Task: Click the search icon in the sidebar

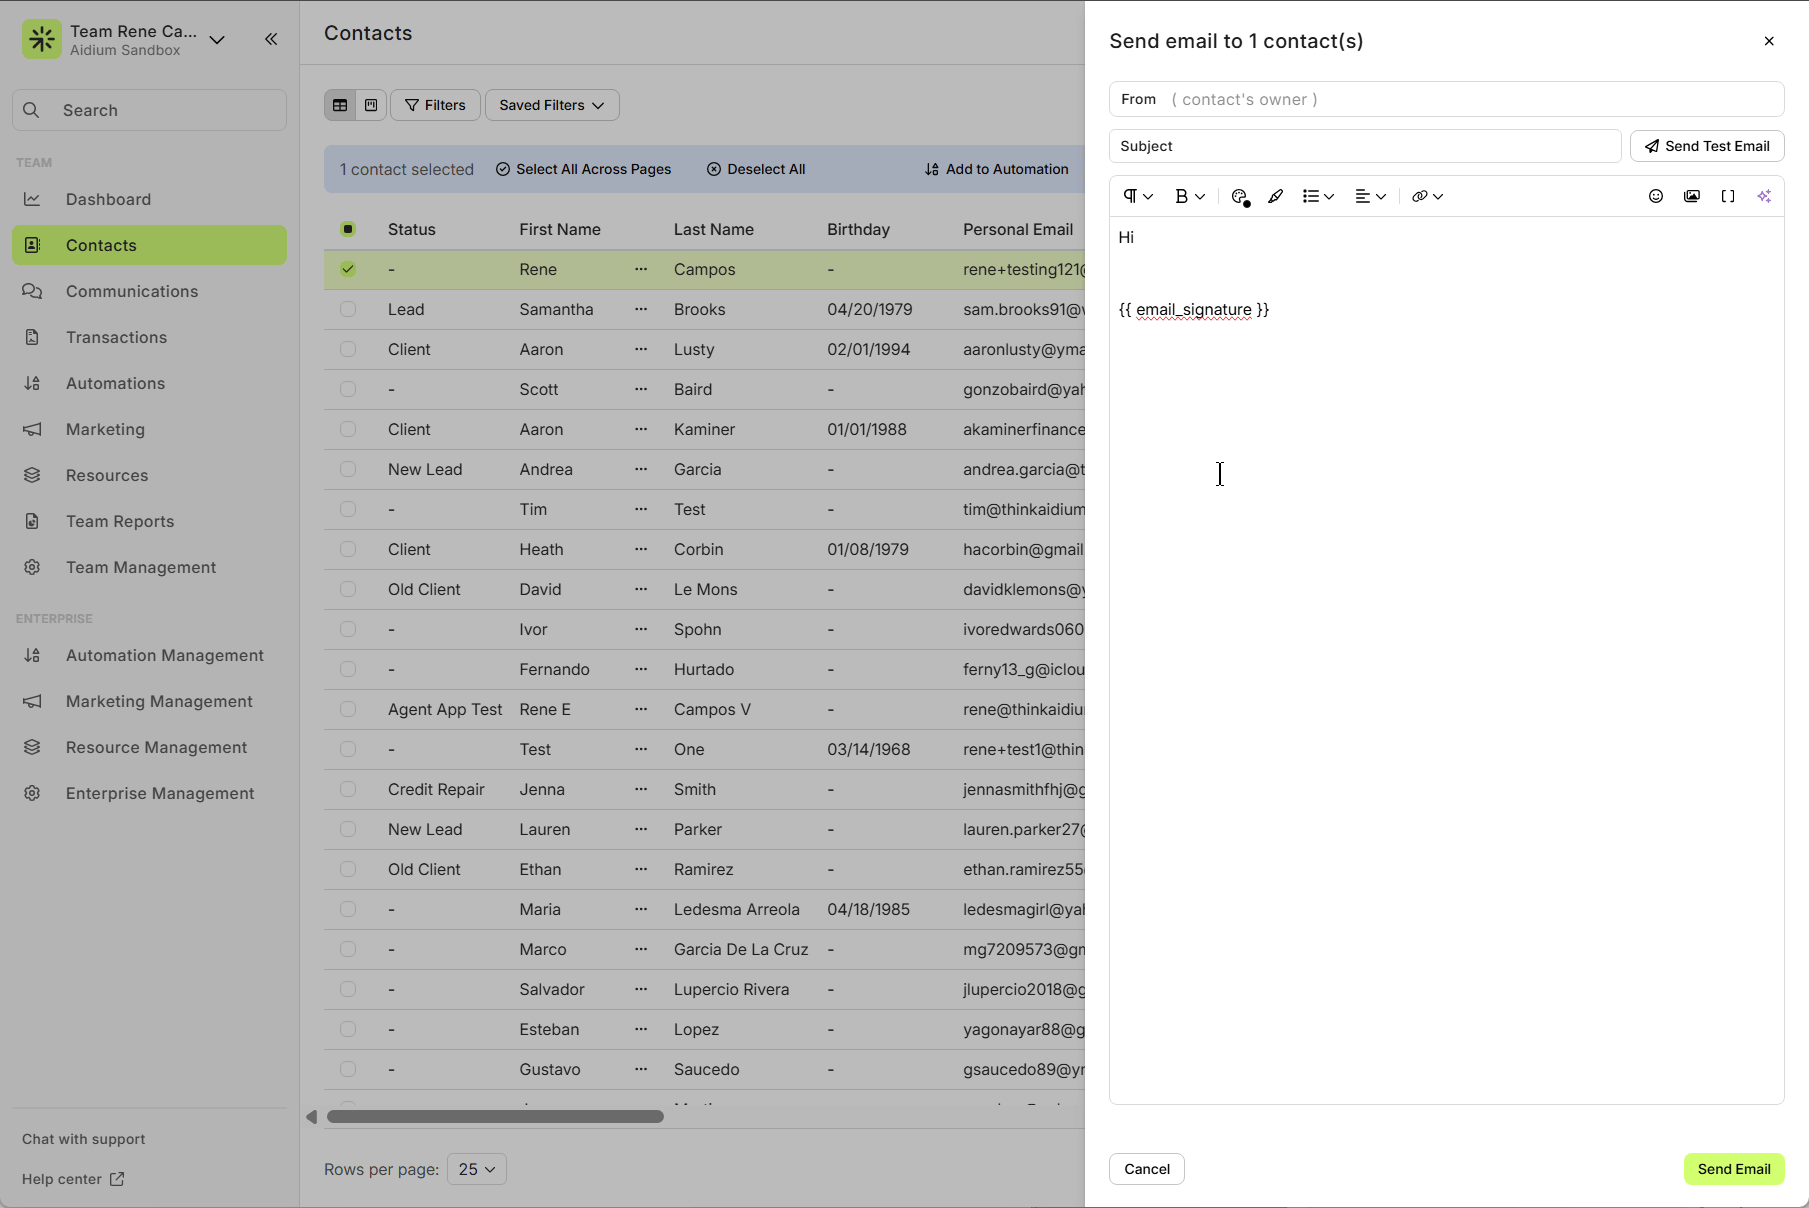Action: [x=31, y=110]
